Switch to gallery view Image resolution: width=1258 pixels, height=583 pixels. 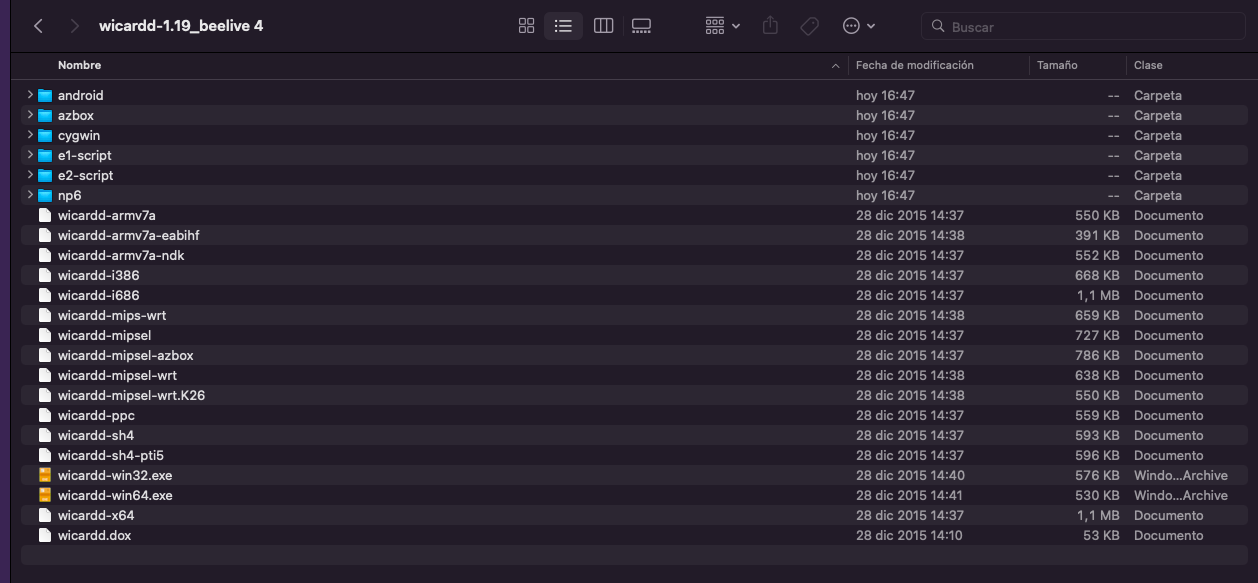pyautogui.click(x=642, y=26)
